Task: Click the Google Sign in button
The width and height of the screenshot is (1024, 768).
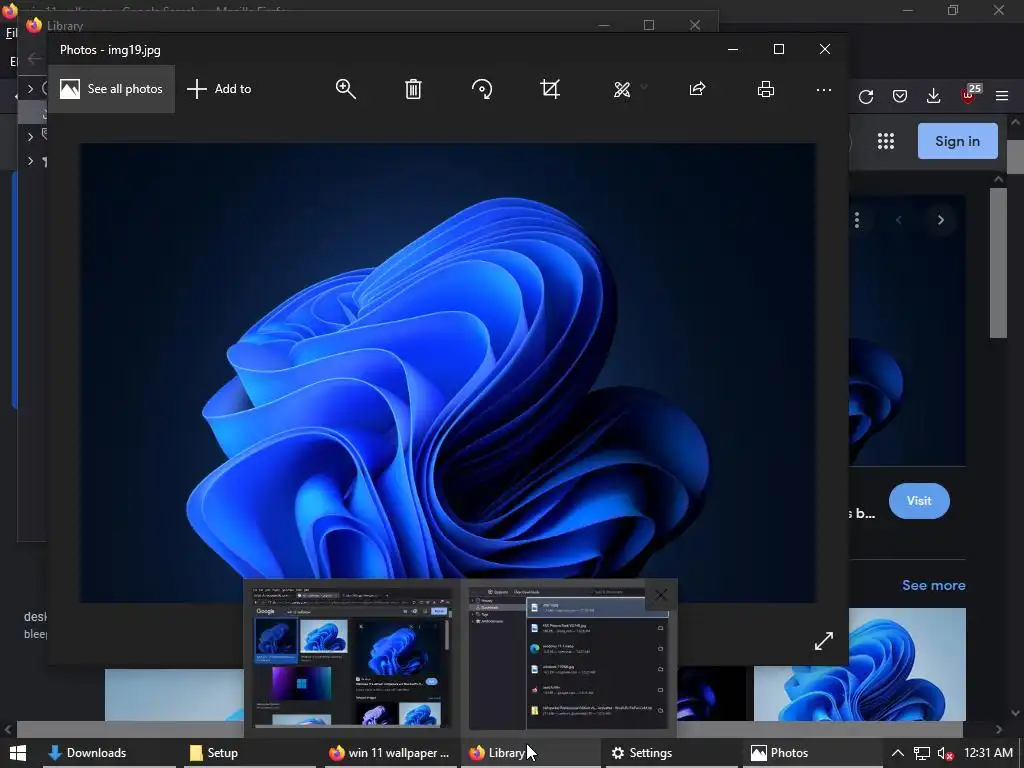Action: (x=957, y=141)
